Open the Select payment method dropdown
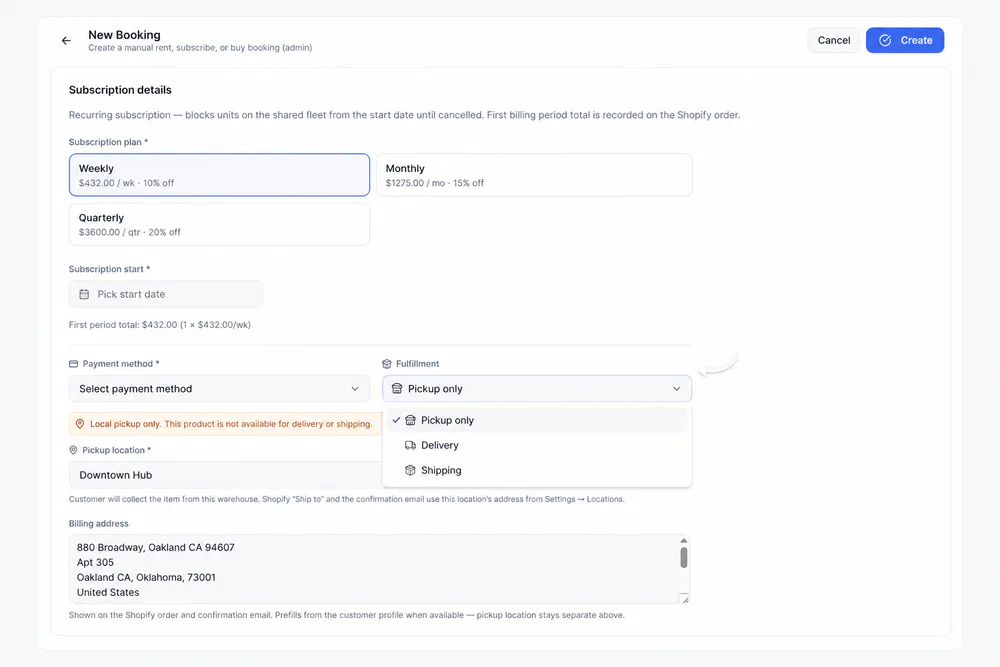Viewport: 1000px width, 667px height. pos(219,388)
